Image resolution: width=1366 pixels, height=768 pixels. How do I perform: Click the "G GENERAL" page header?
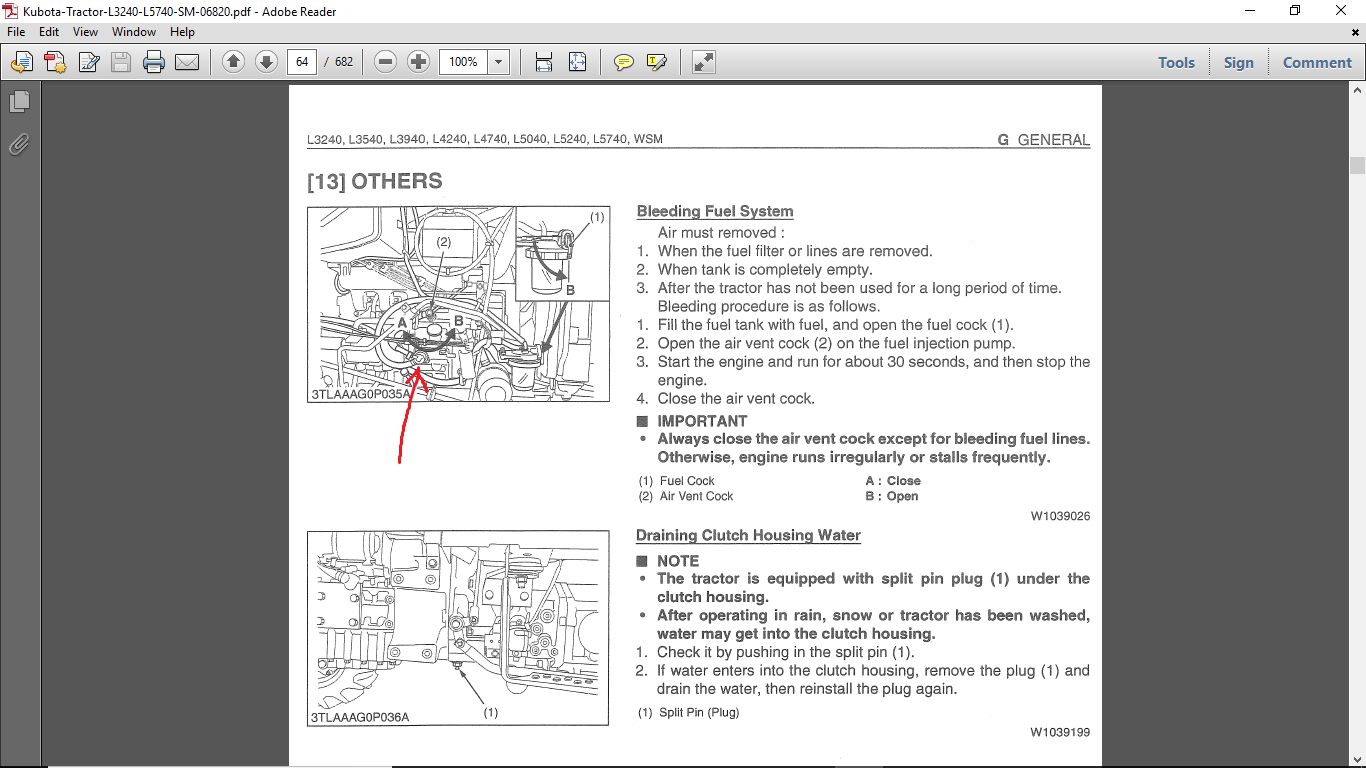pos(1044,140)
